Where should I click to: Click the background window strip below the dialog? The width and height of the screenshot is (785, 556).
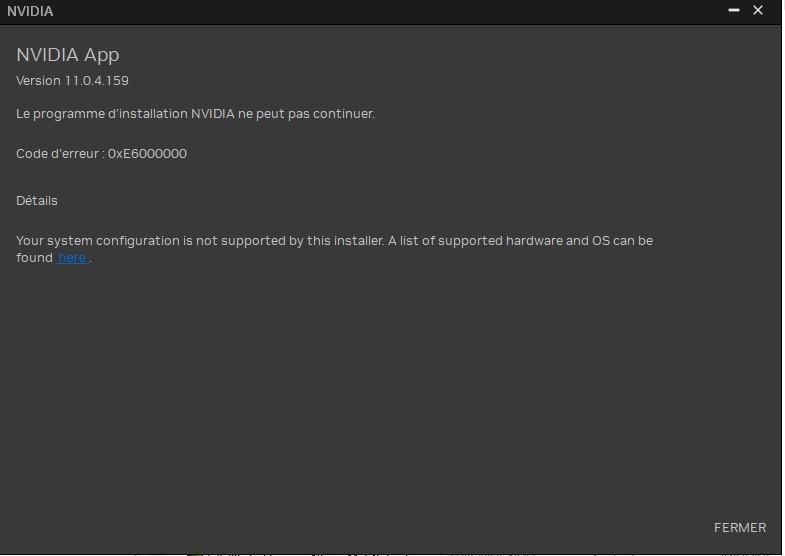tap(390, 554)
